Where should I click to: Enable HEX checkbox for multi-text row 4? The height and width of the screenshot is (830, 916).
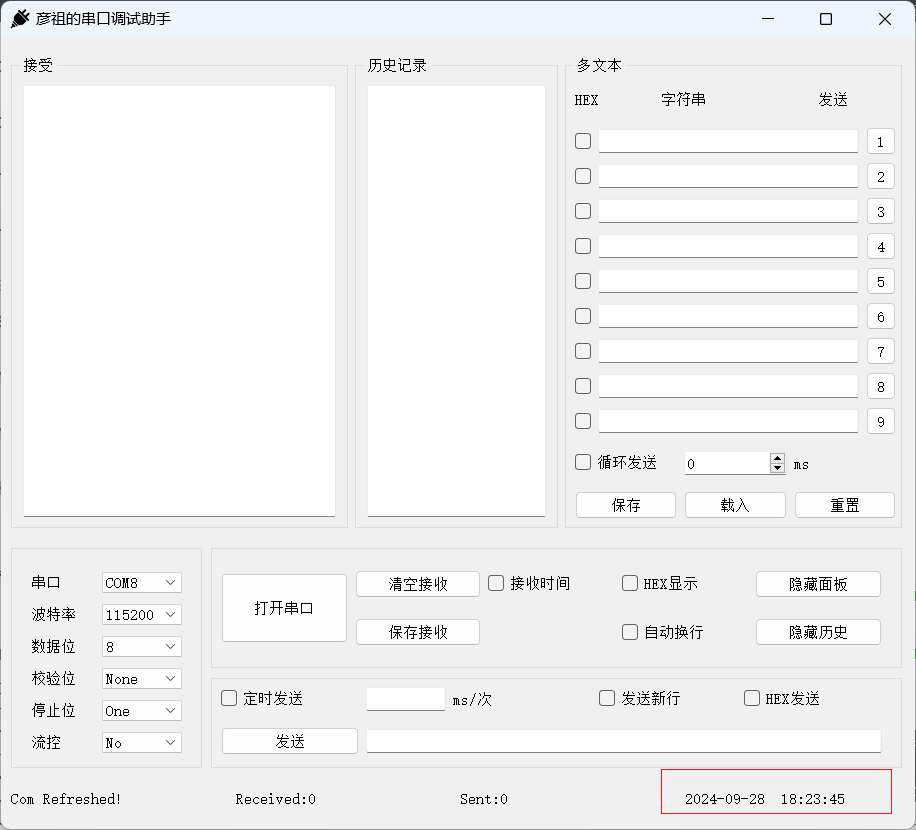(583, 246)
